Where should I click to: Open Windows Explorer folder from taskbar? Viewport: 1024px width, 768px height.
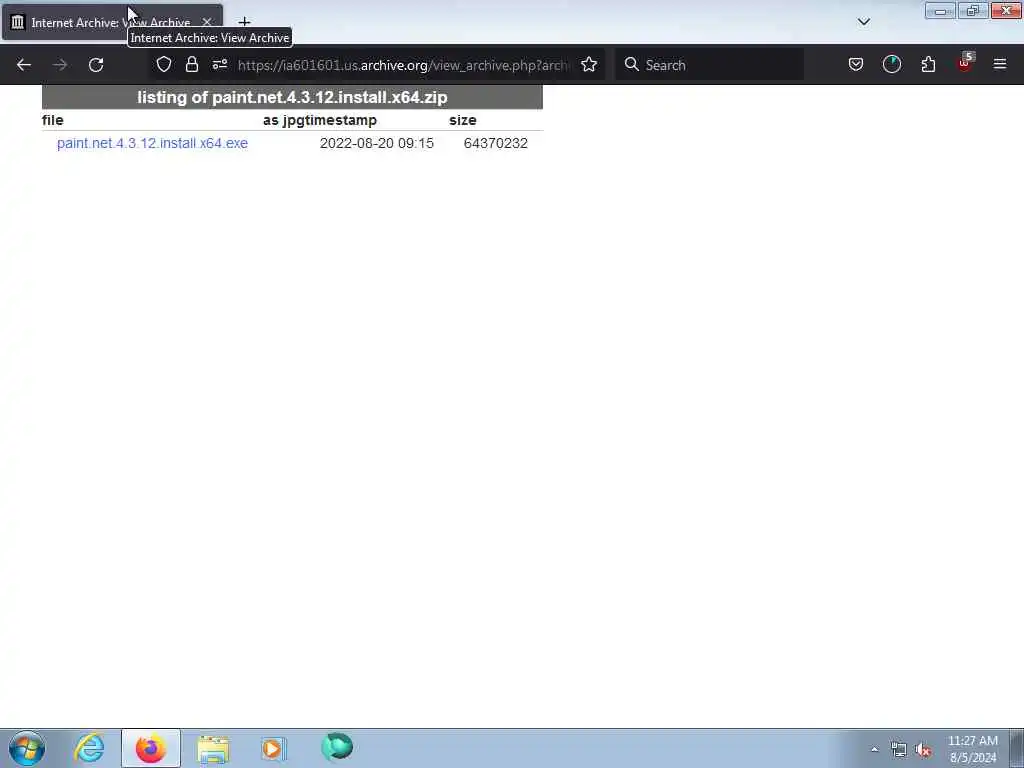pos(213,748)
